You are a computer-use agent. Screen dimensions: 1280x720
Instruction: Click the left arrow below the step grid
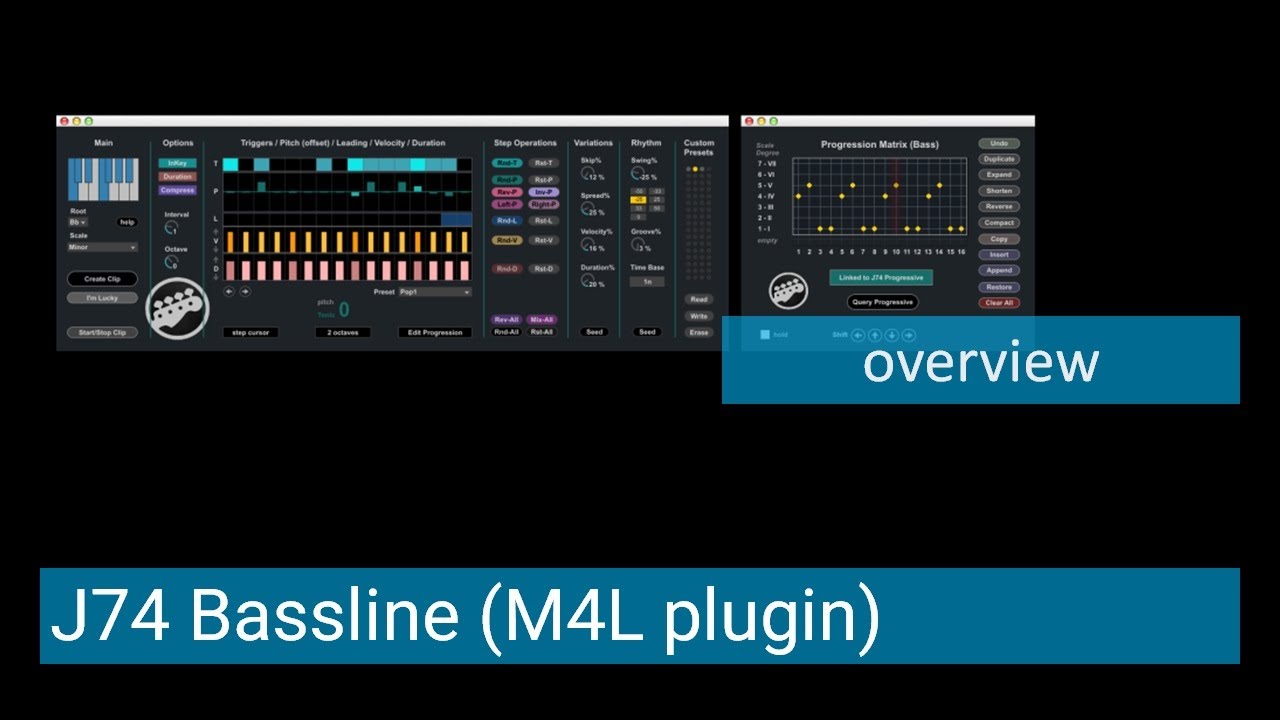229,291
